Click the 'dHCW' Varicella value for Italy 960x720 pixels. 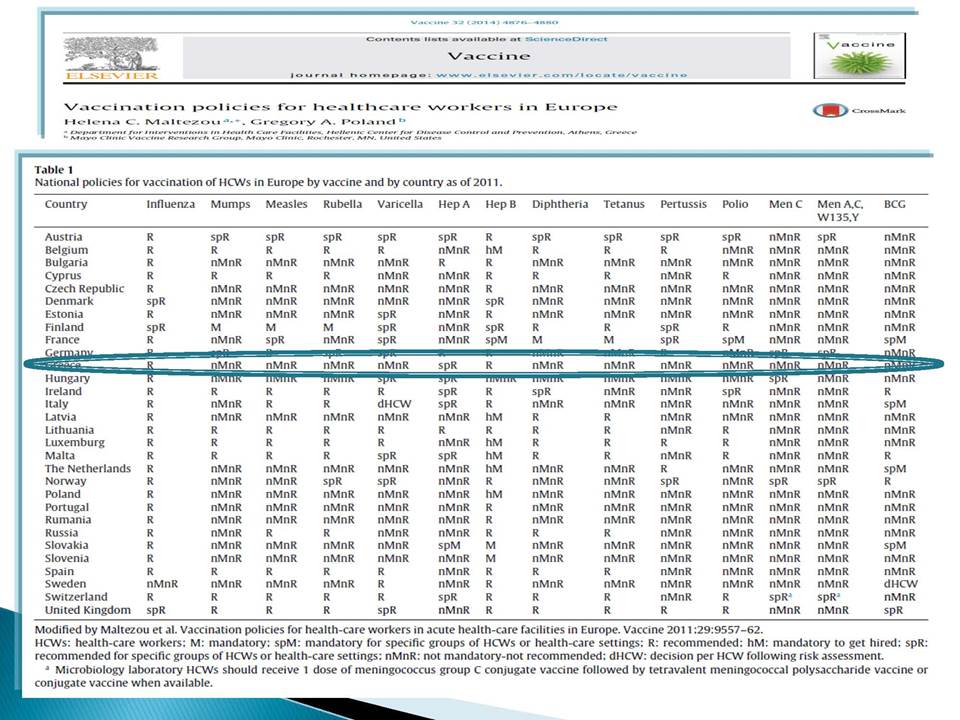(394, 404)
